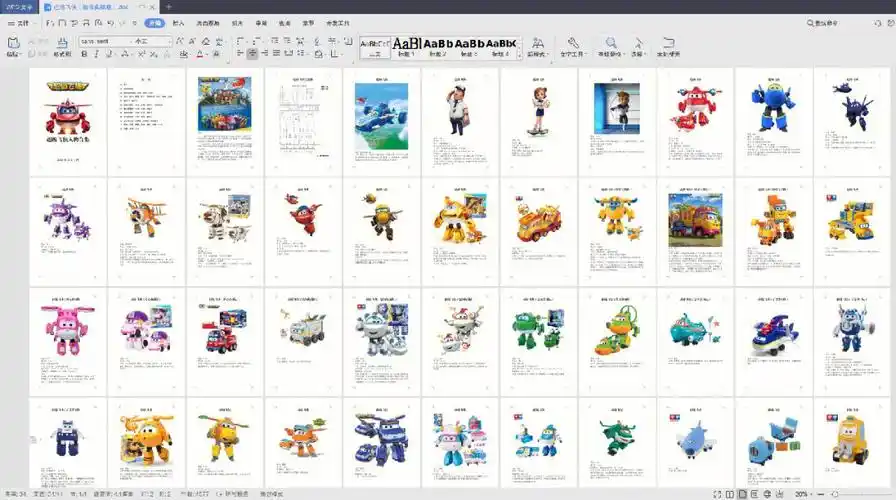The width and height of the screenshot is (896, 500).
Task: Toggle Italic formatting
Action: 96,54
